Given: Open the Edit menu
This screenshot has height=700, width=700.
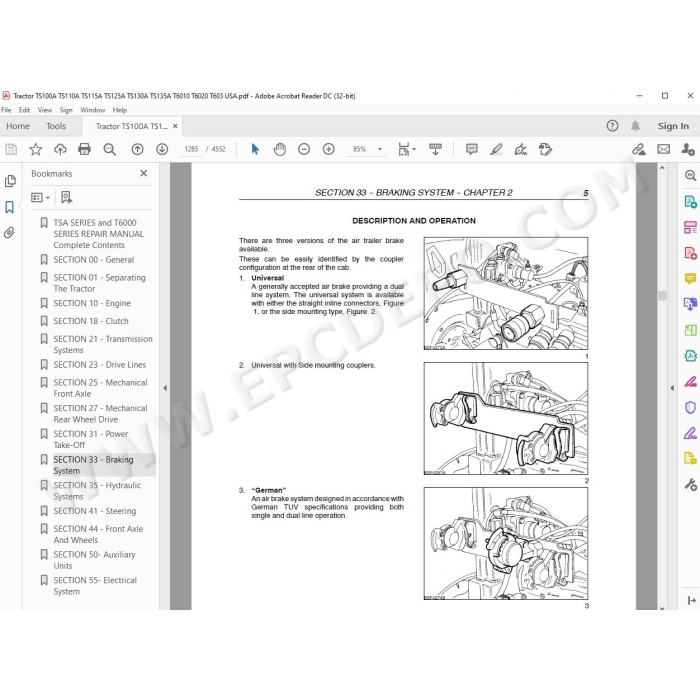Looking at the screenshot, I should pos(25,110).
